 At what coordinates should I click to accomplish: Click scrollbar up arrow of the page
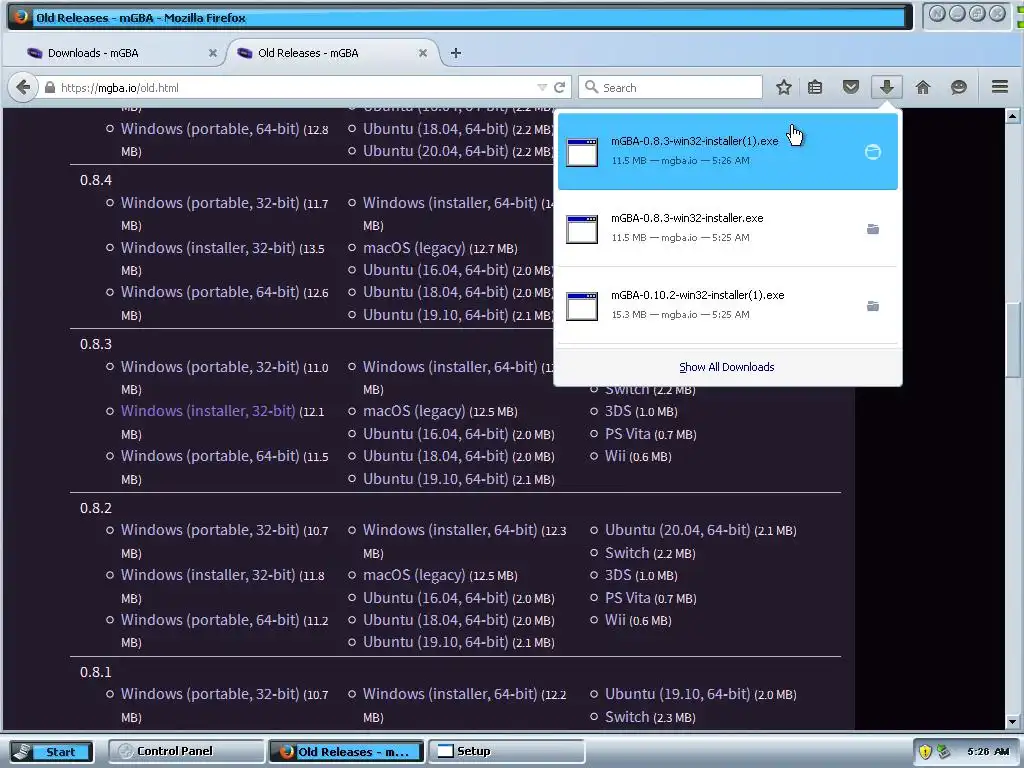coord(1012,116)
